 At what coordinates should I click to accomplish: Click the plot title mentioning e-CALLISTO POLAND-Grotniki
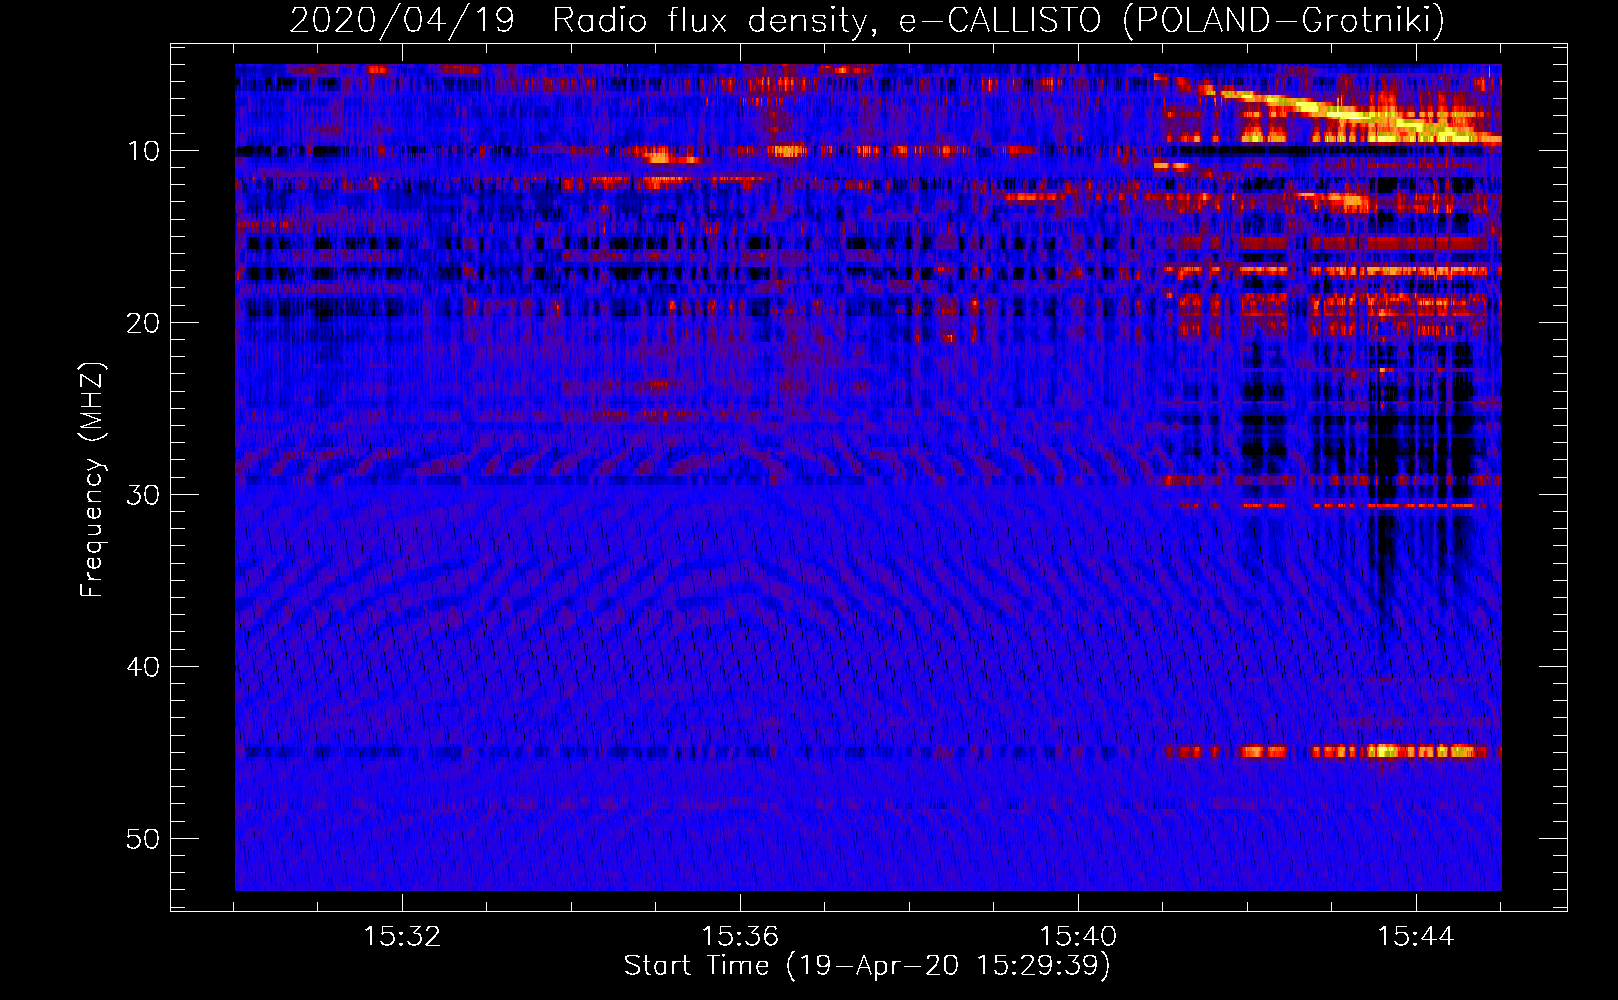pyautogui.click(x=867, y=20)
